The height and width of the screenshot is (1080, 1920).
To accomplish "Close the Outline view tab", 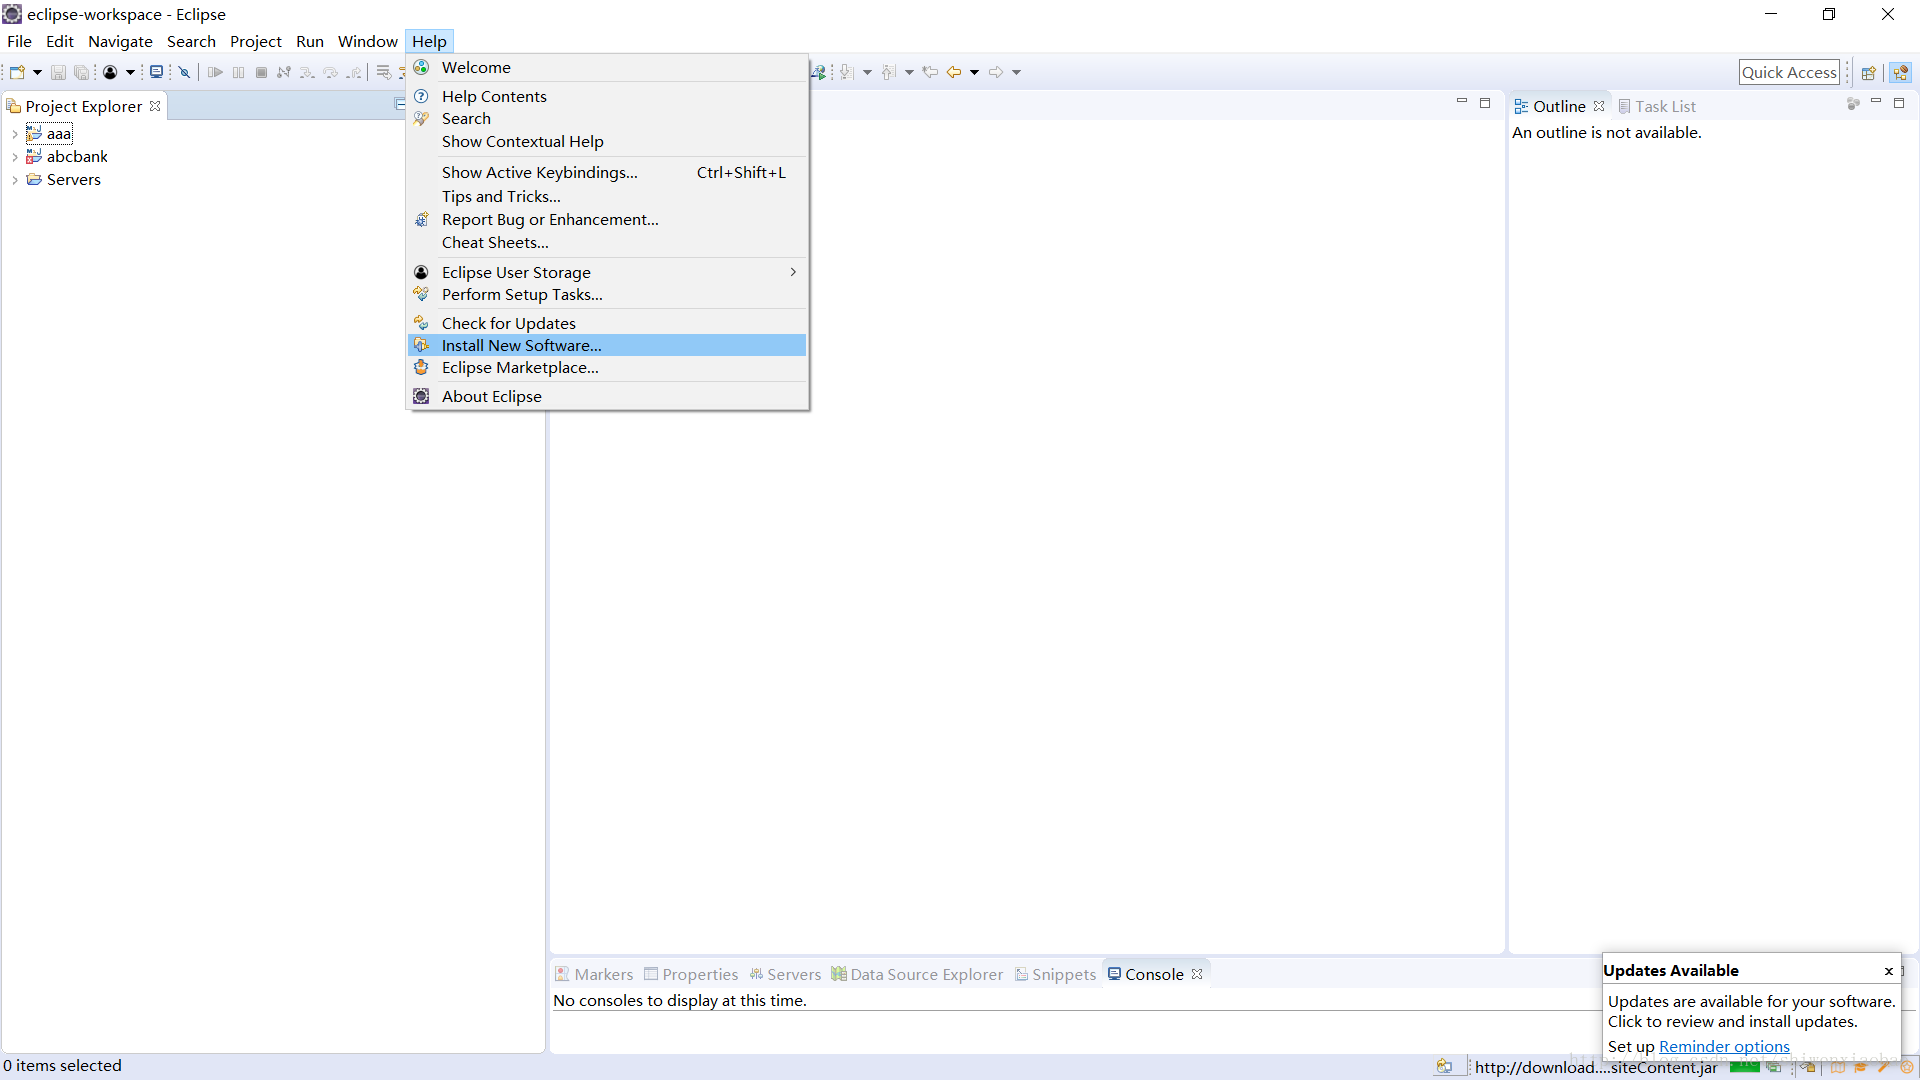I will [x=1599, y=106].
